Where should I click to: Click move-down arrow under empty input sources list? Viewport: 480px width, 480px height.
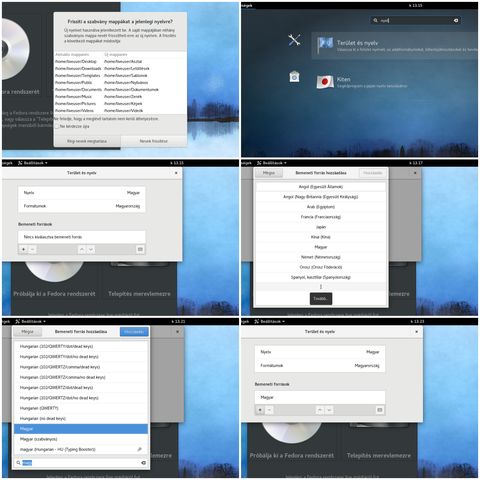point(91,249)
